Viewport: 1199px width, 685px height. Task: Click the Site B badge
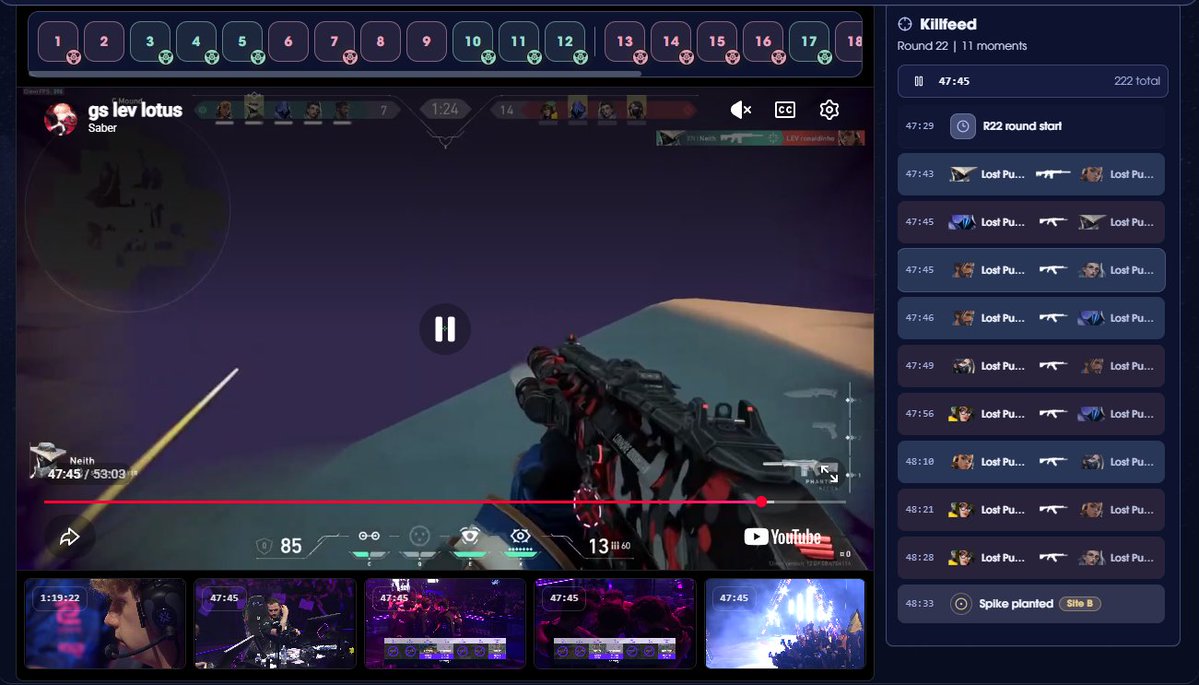tap(1079, 603)
